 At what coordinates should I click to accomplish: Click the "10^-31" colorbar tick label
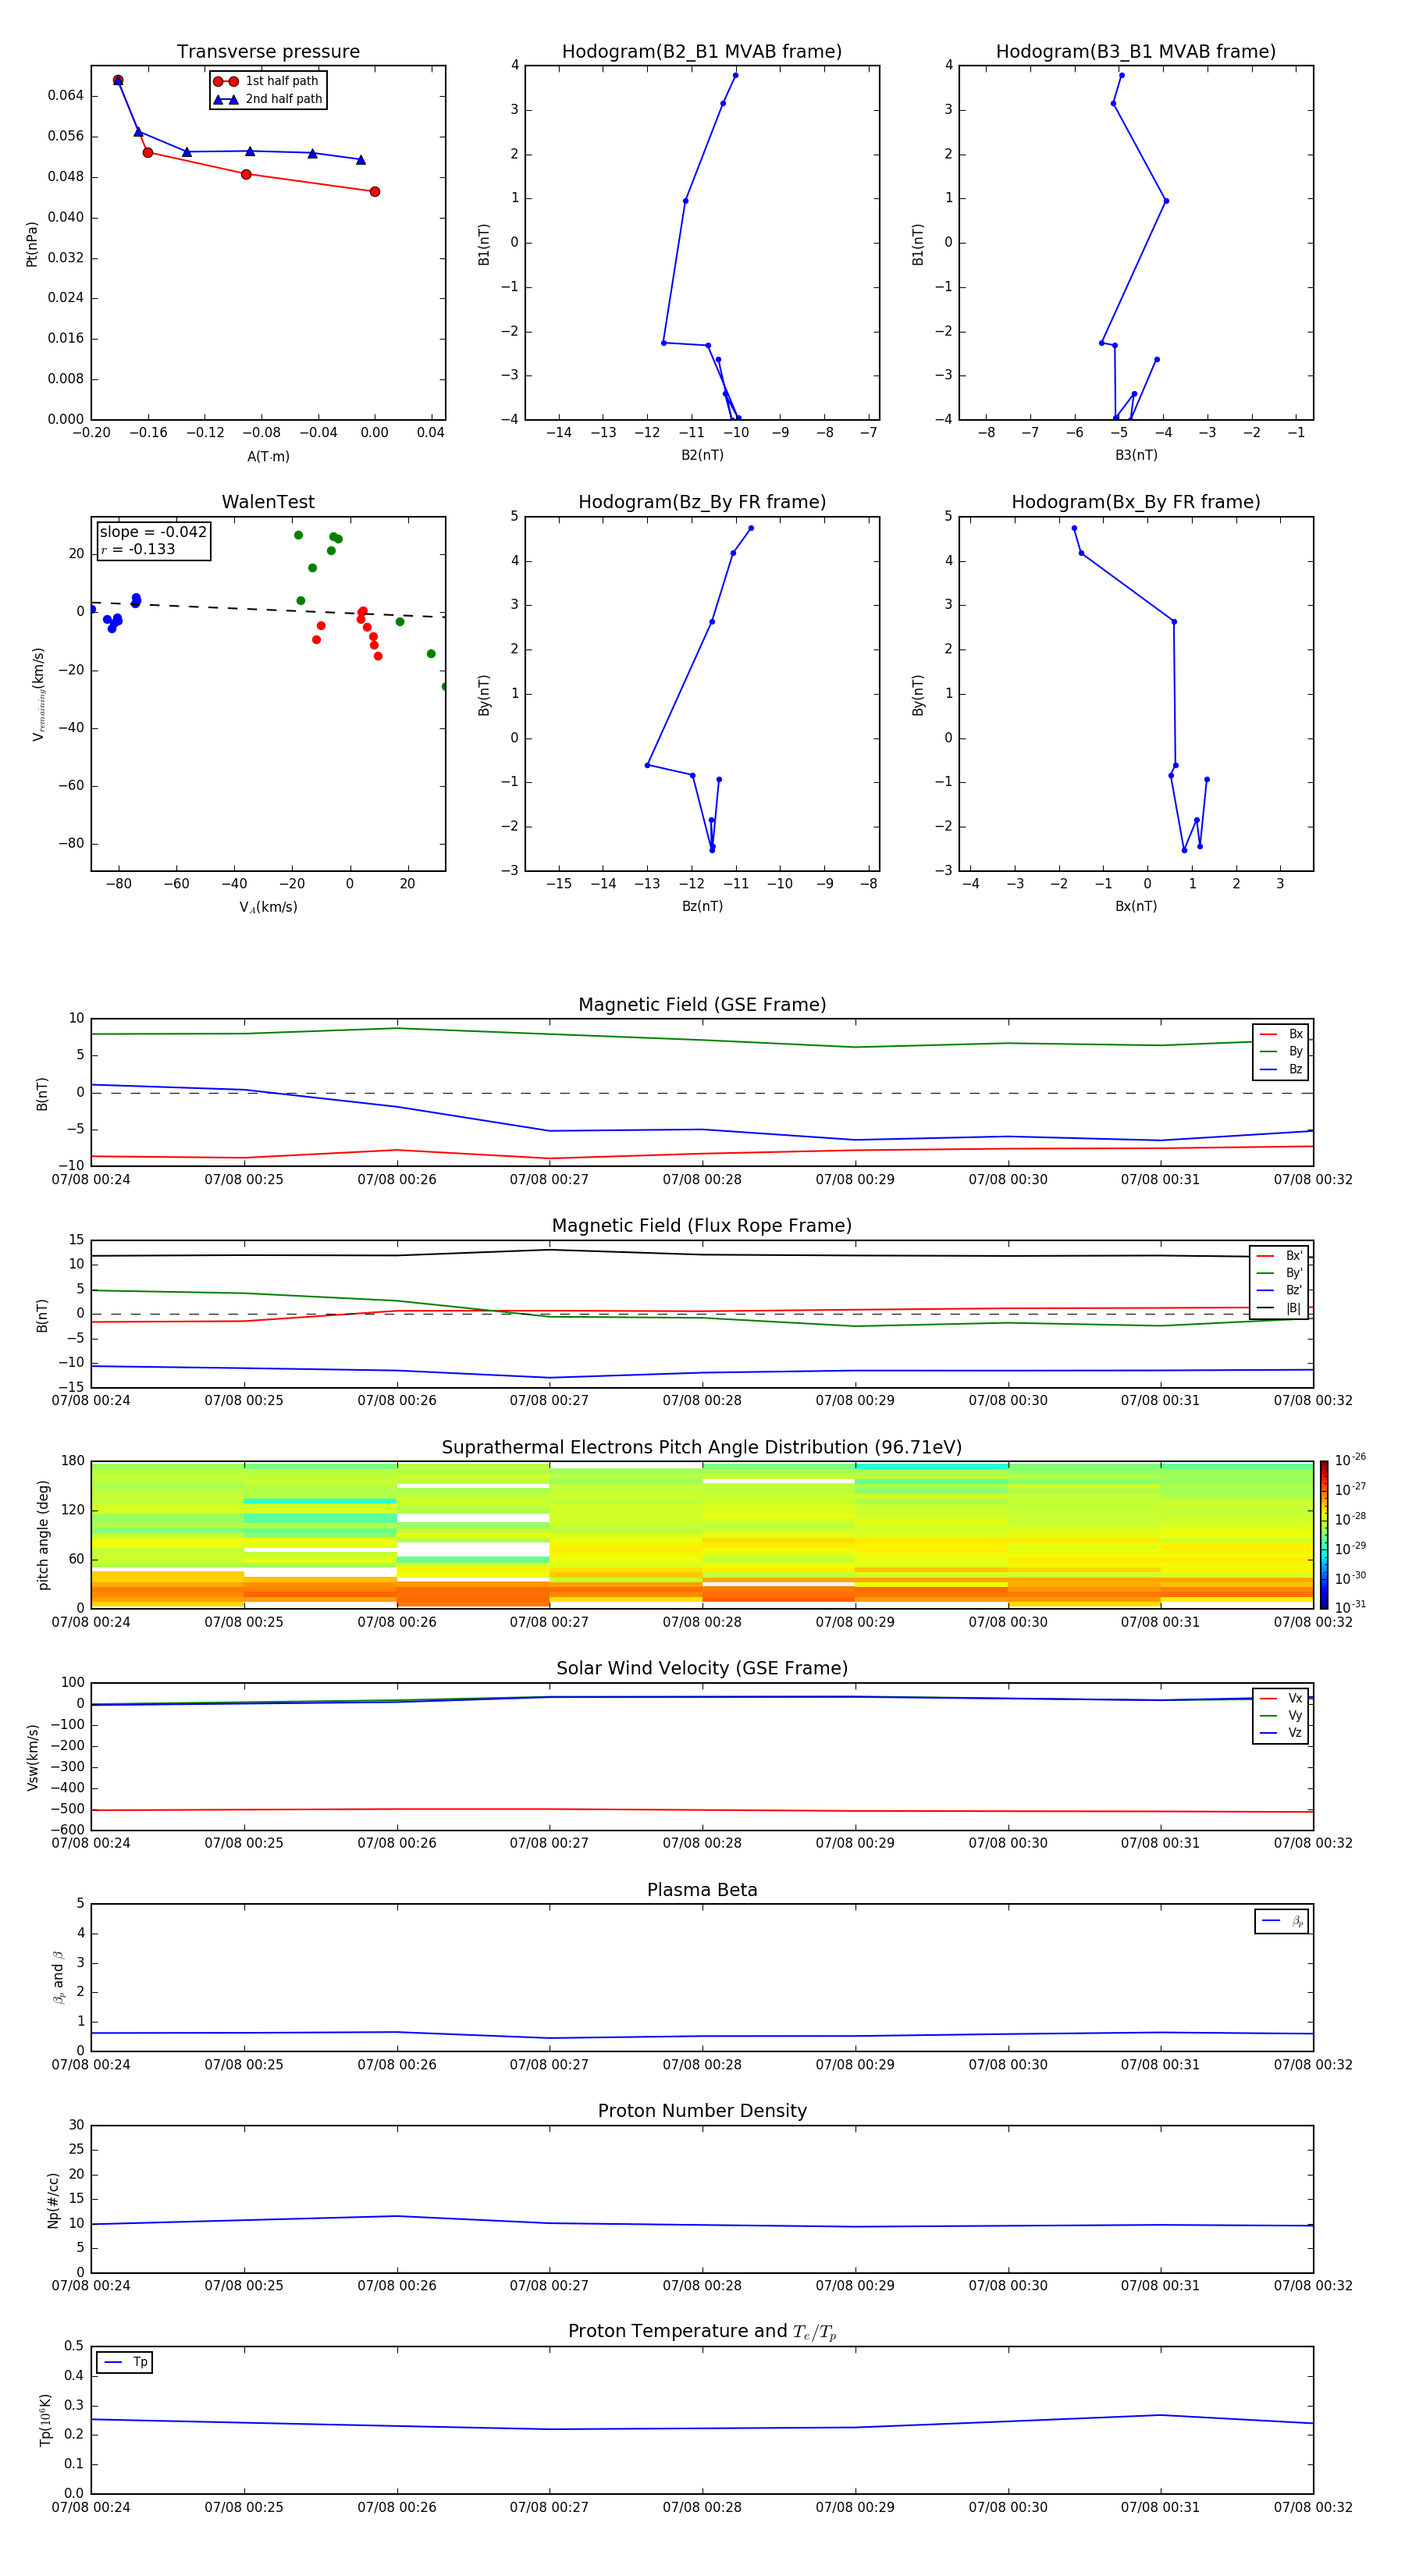pos(1350,1607)
